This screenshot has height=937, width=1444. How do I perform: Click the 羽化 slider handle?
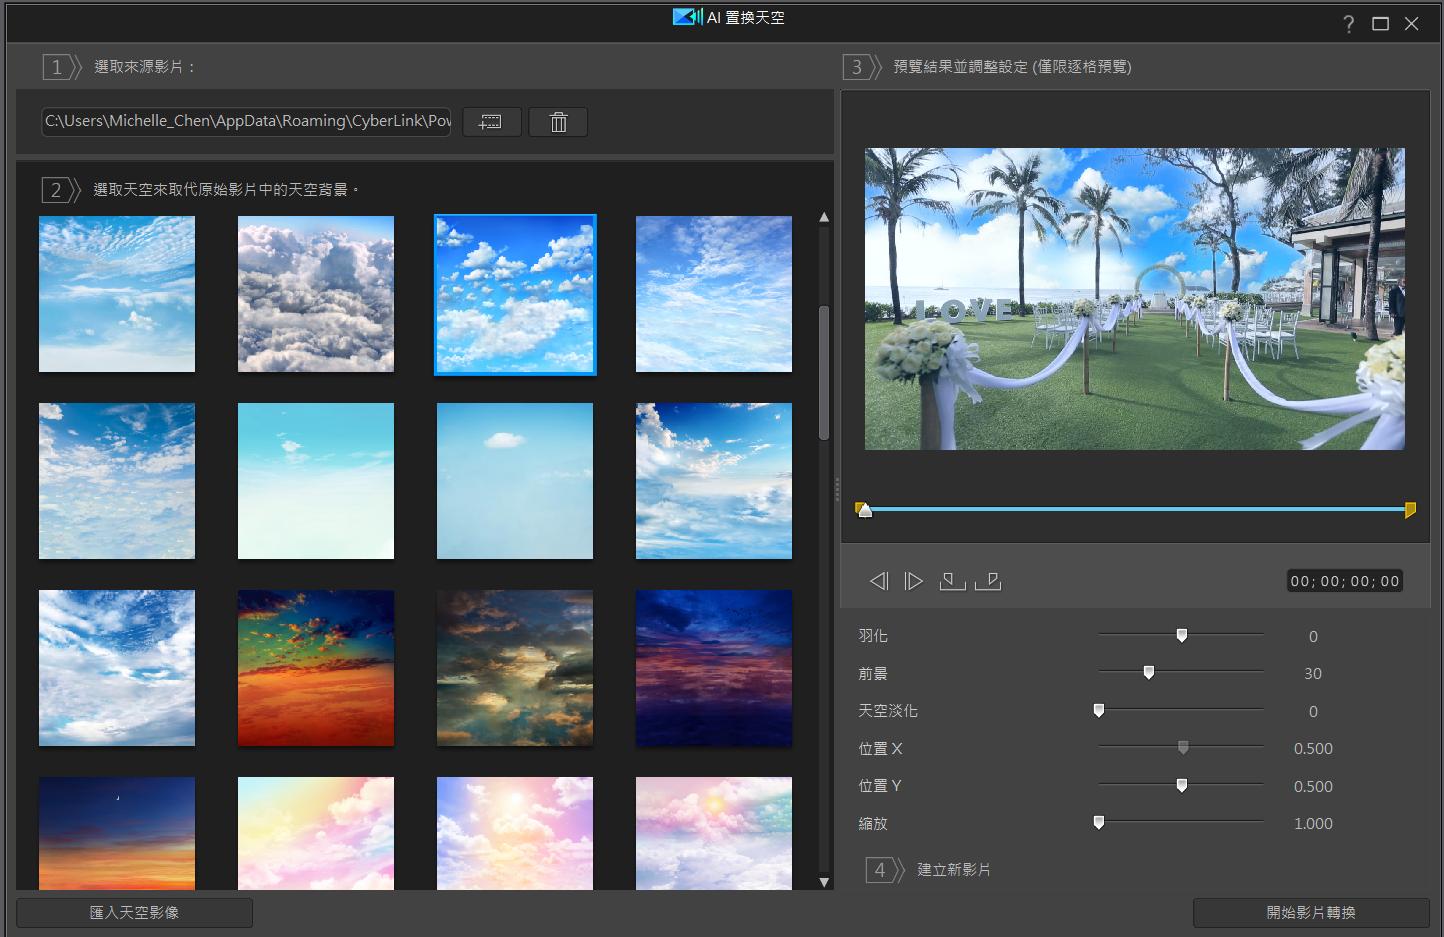pyautogui.click(x=1182, y=636)
